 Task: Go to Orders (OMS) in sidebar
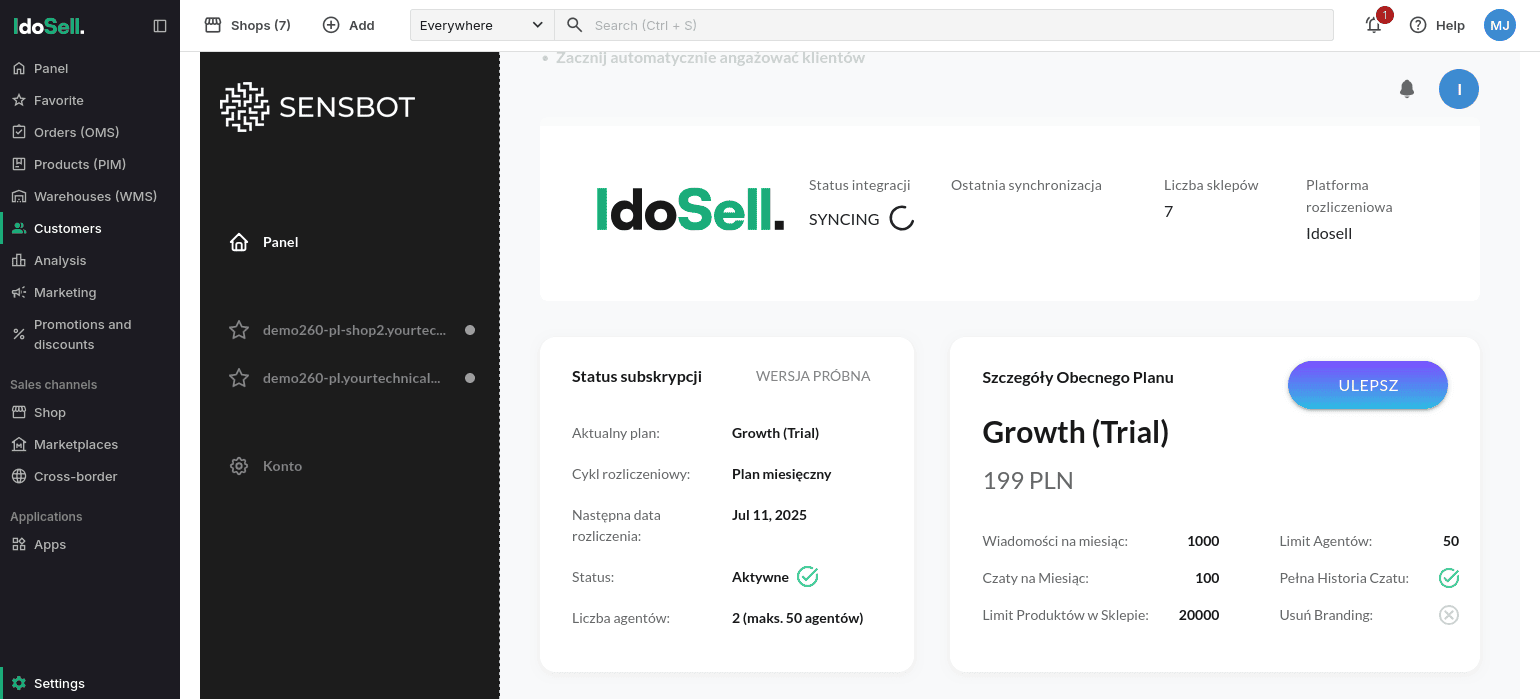(76, 132)
